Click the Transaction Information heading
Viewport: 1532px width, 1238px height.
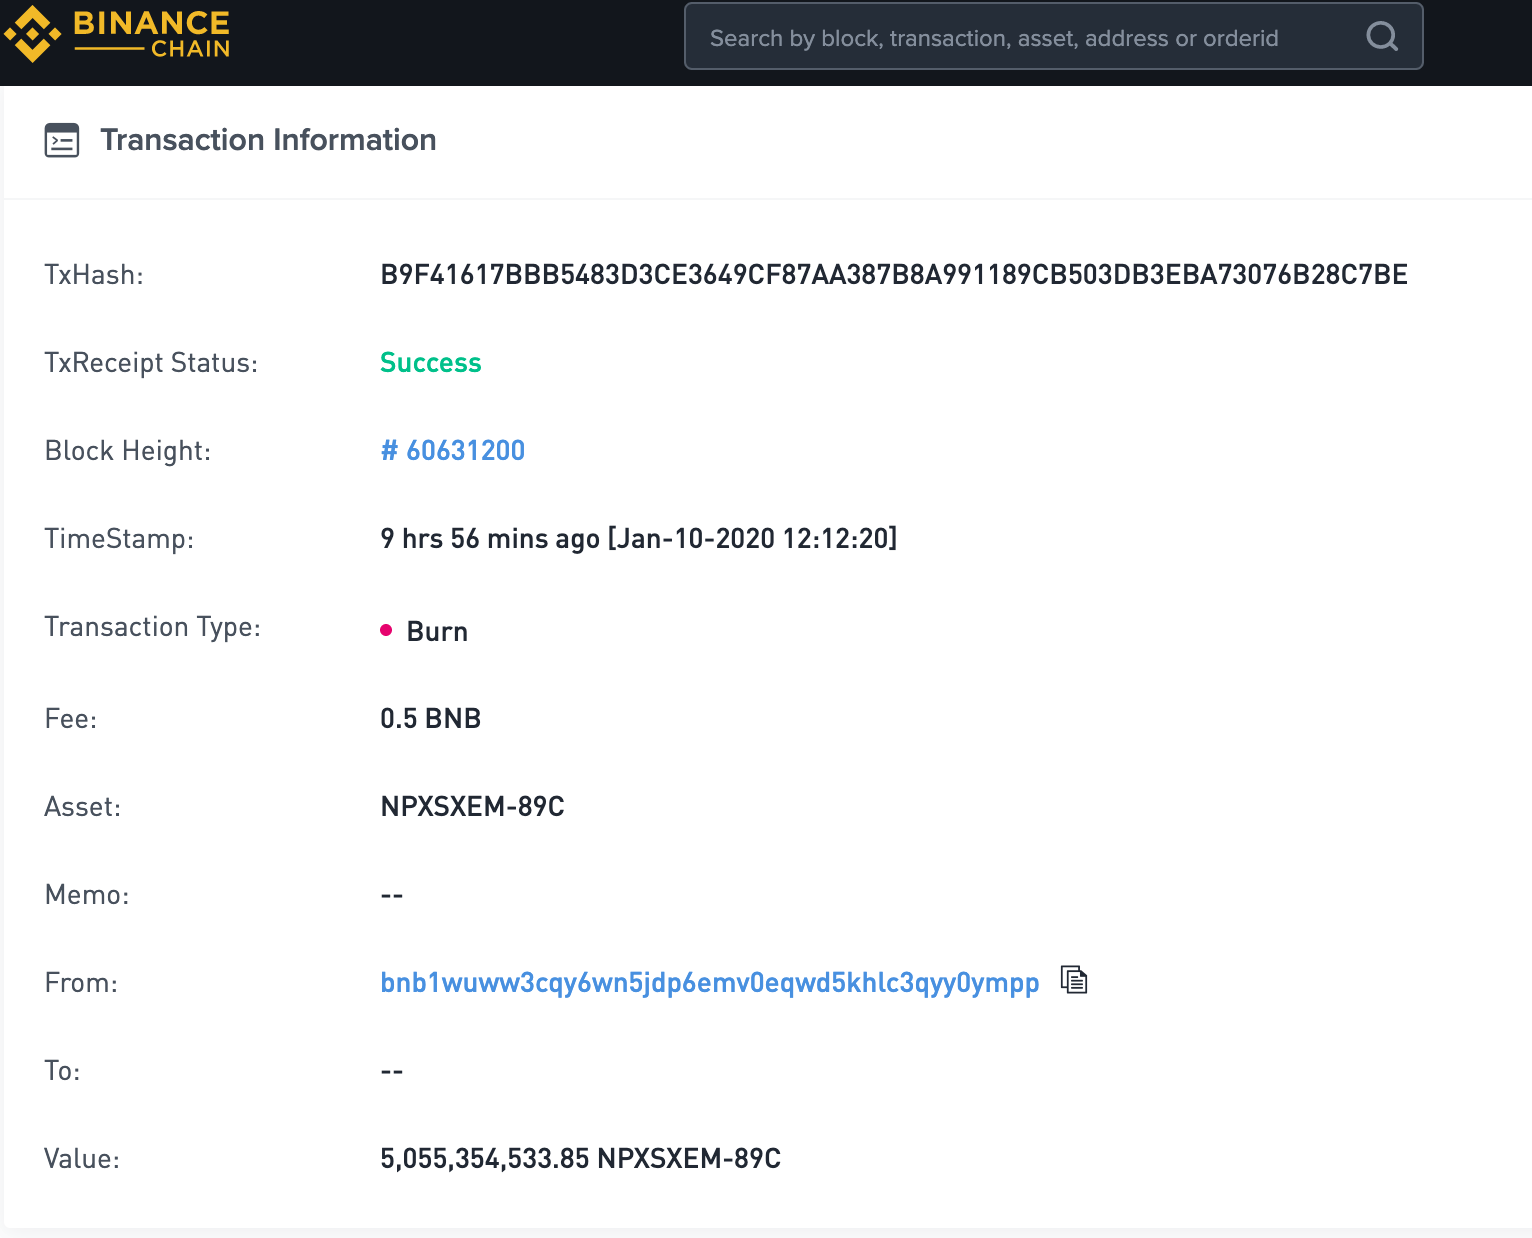click(x=268, y=140)
